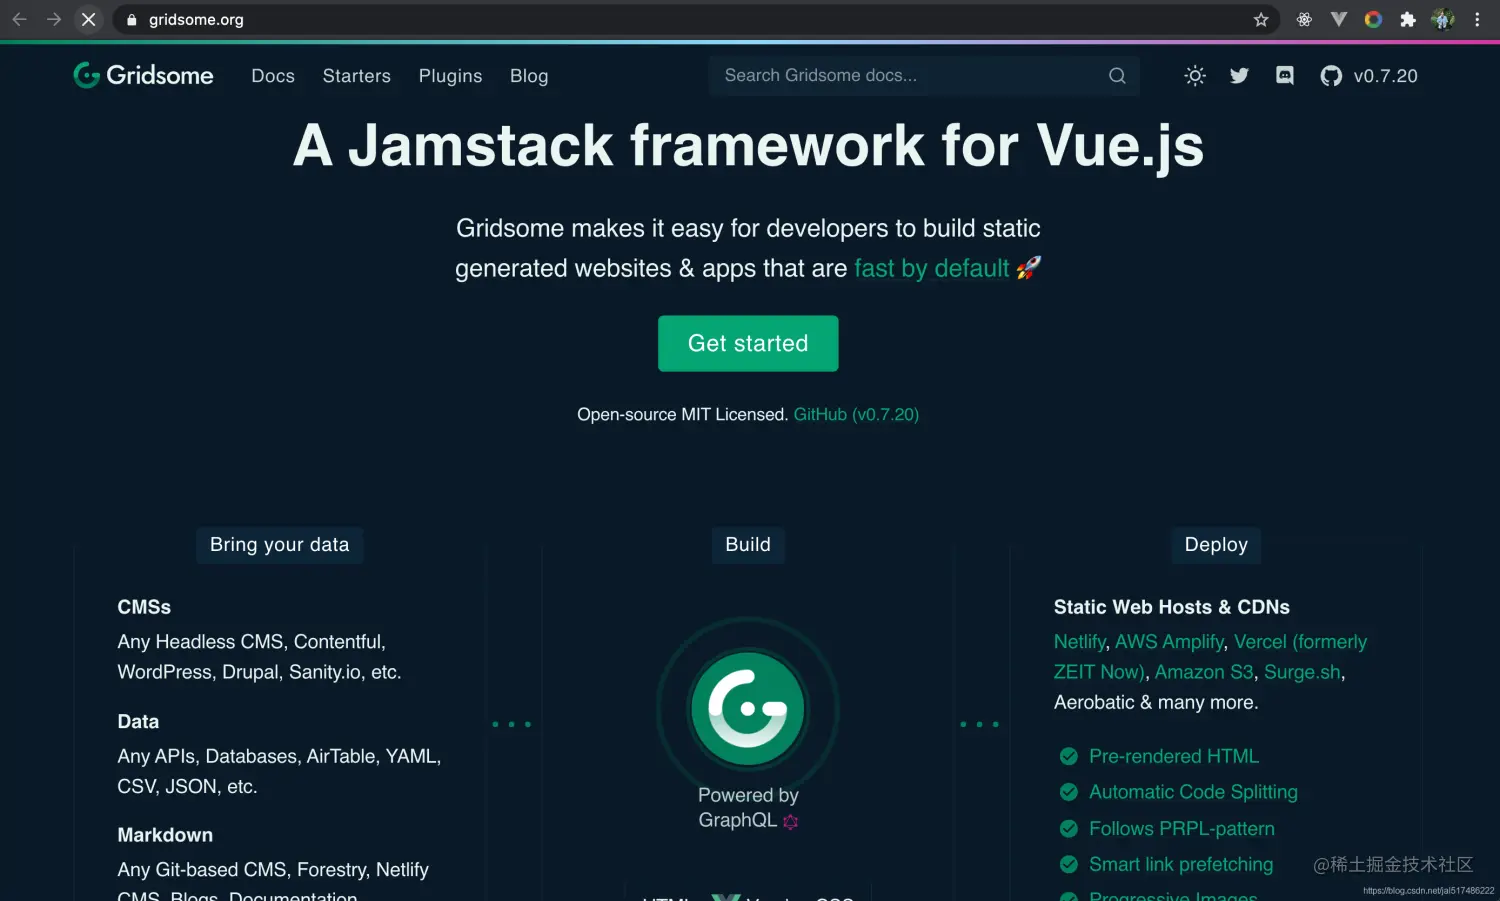Toggle light theme with sun icon

point(1195,76)
